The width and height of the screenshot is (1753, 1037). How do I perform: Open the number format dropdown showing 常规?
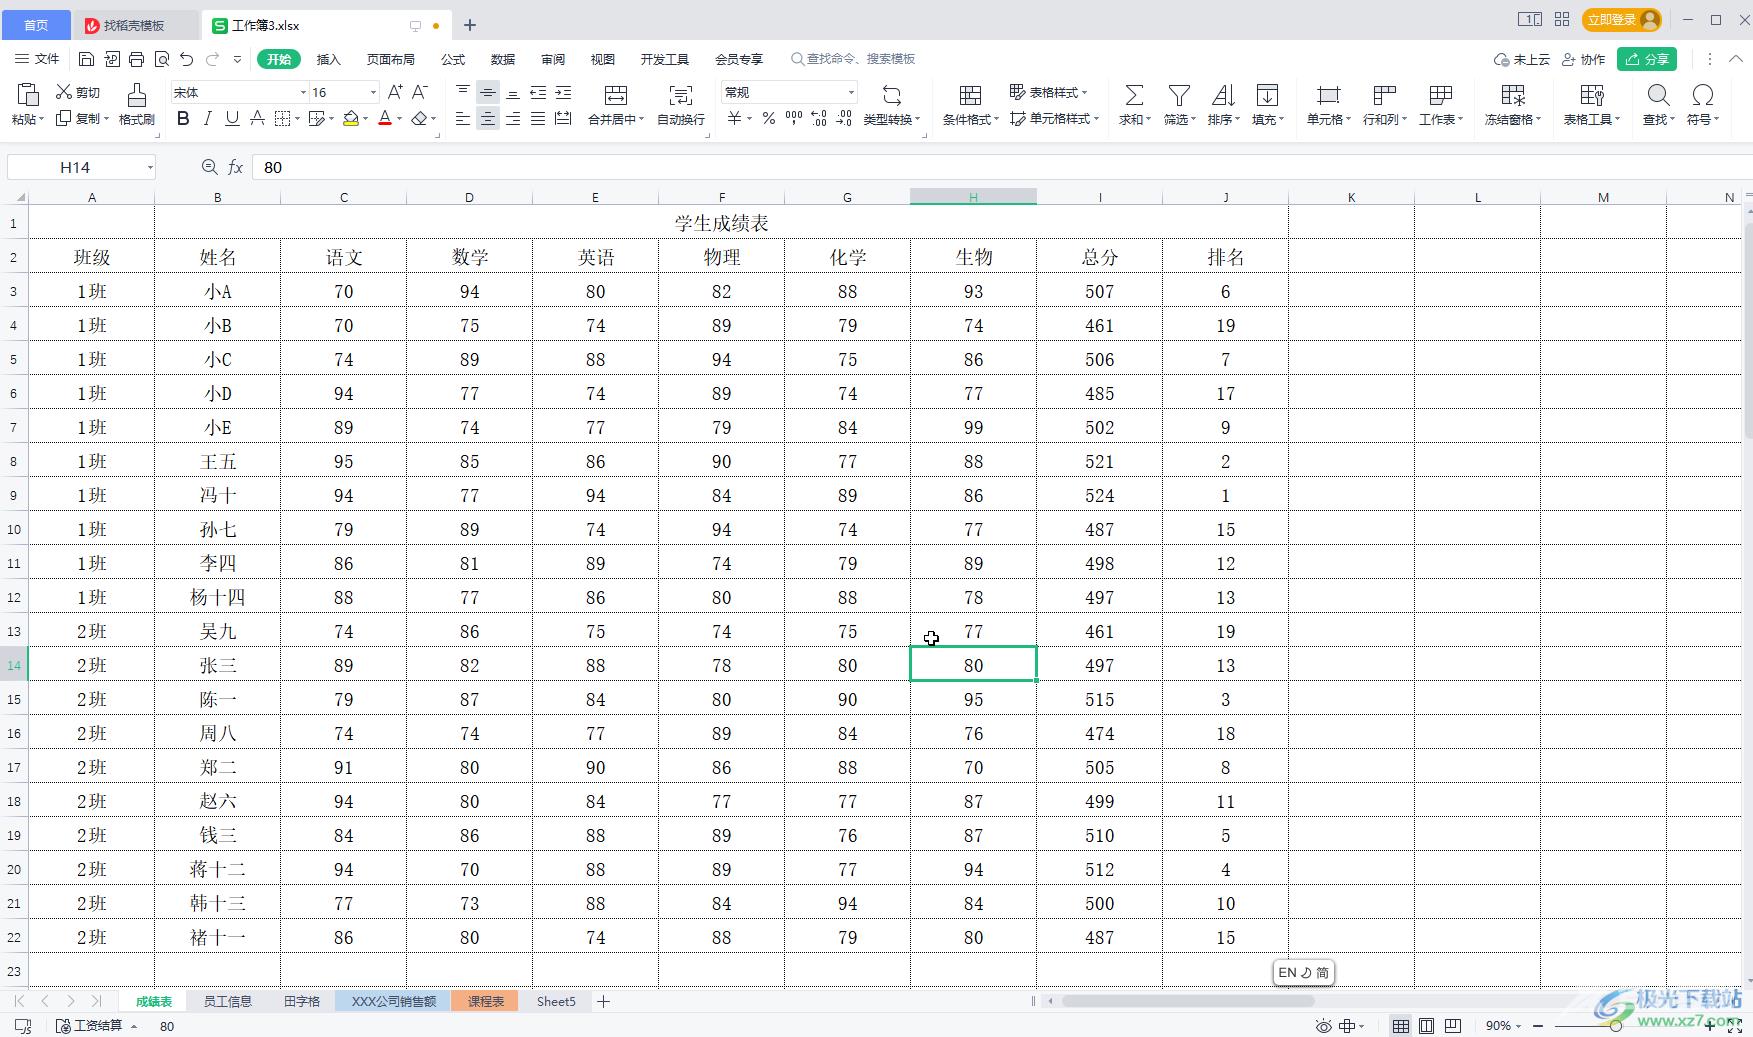click(x=851, y=92)
